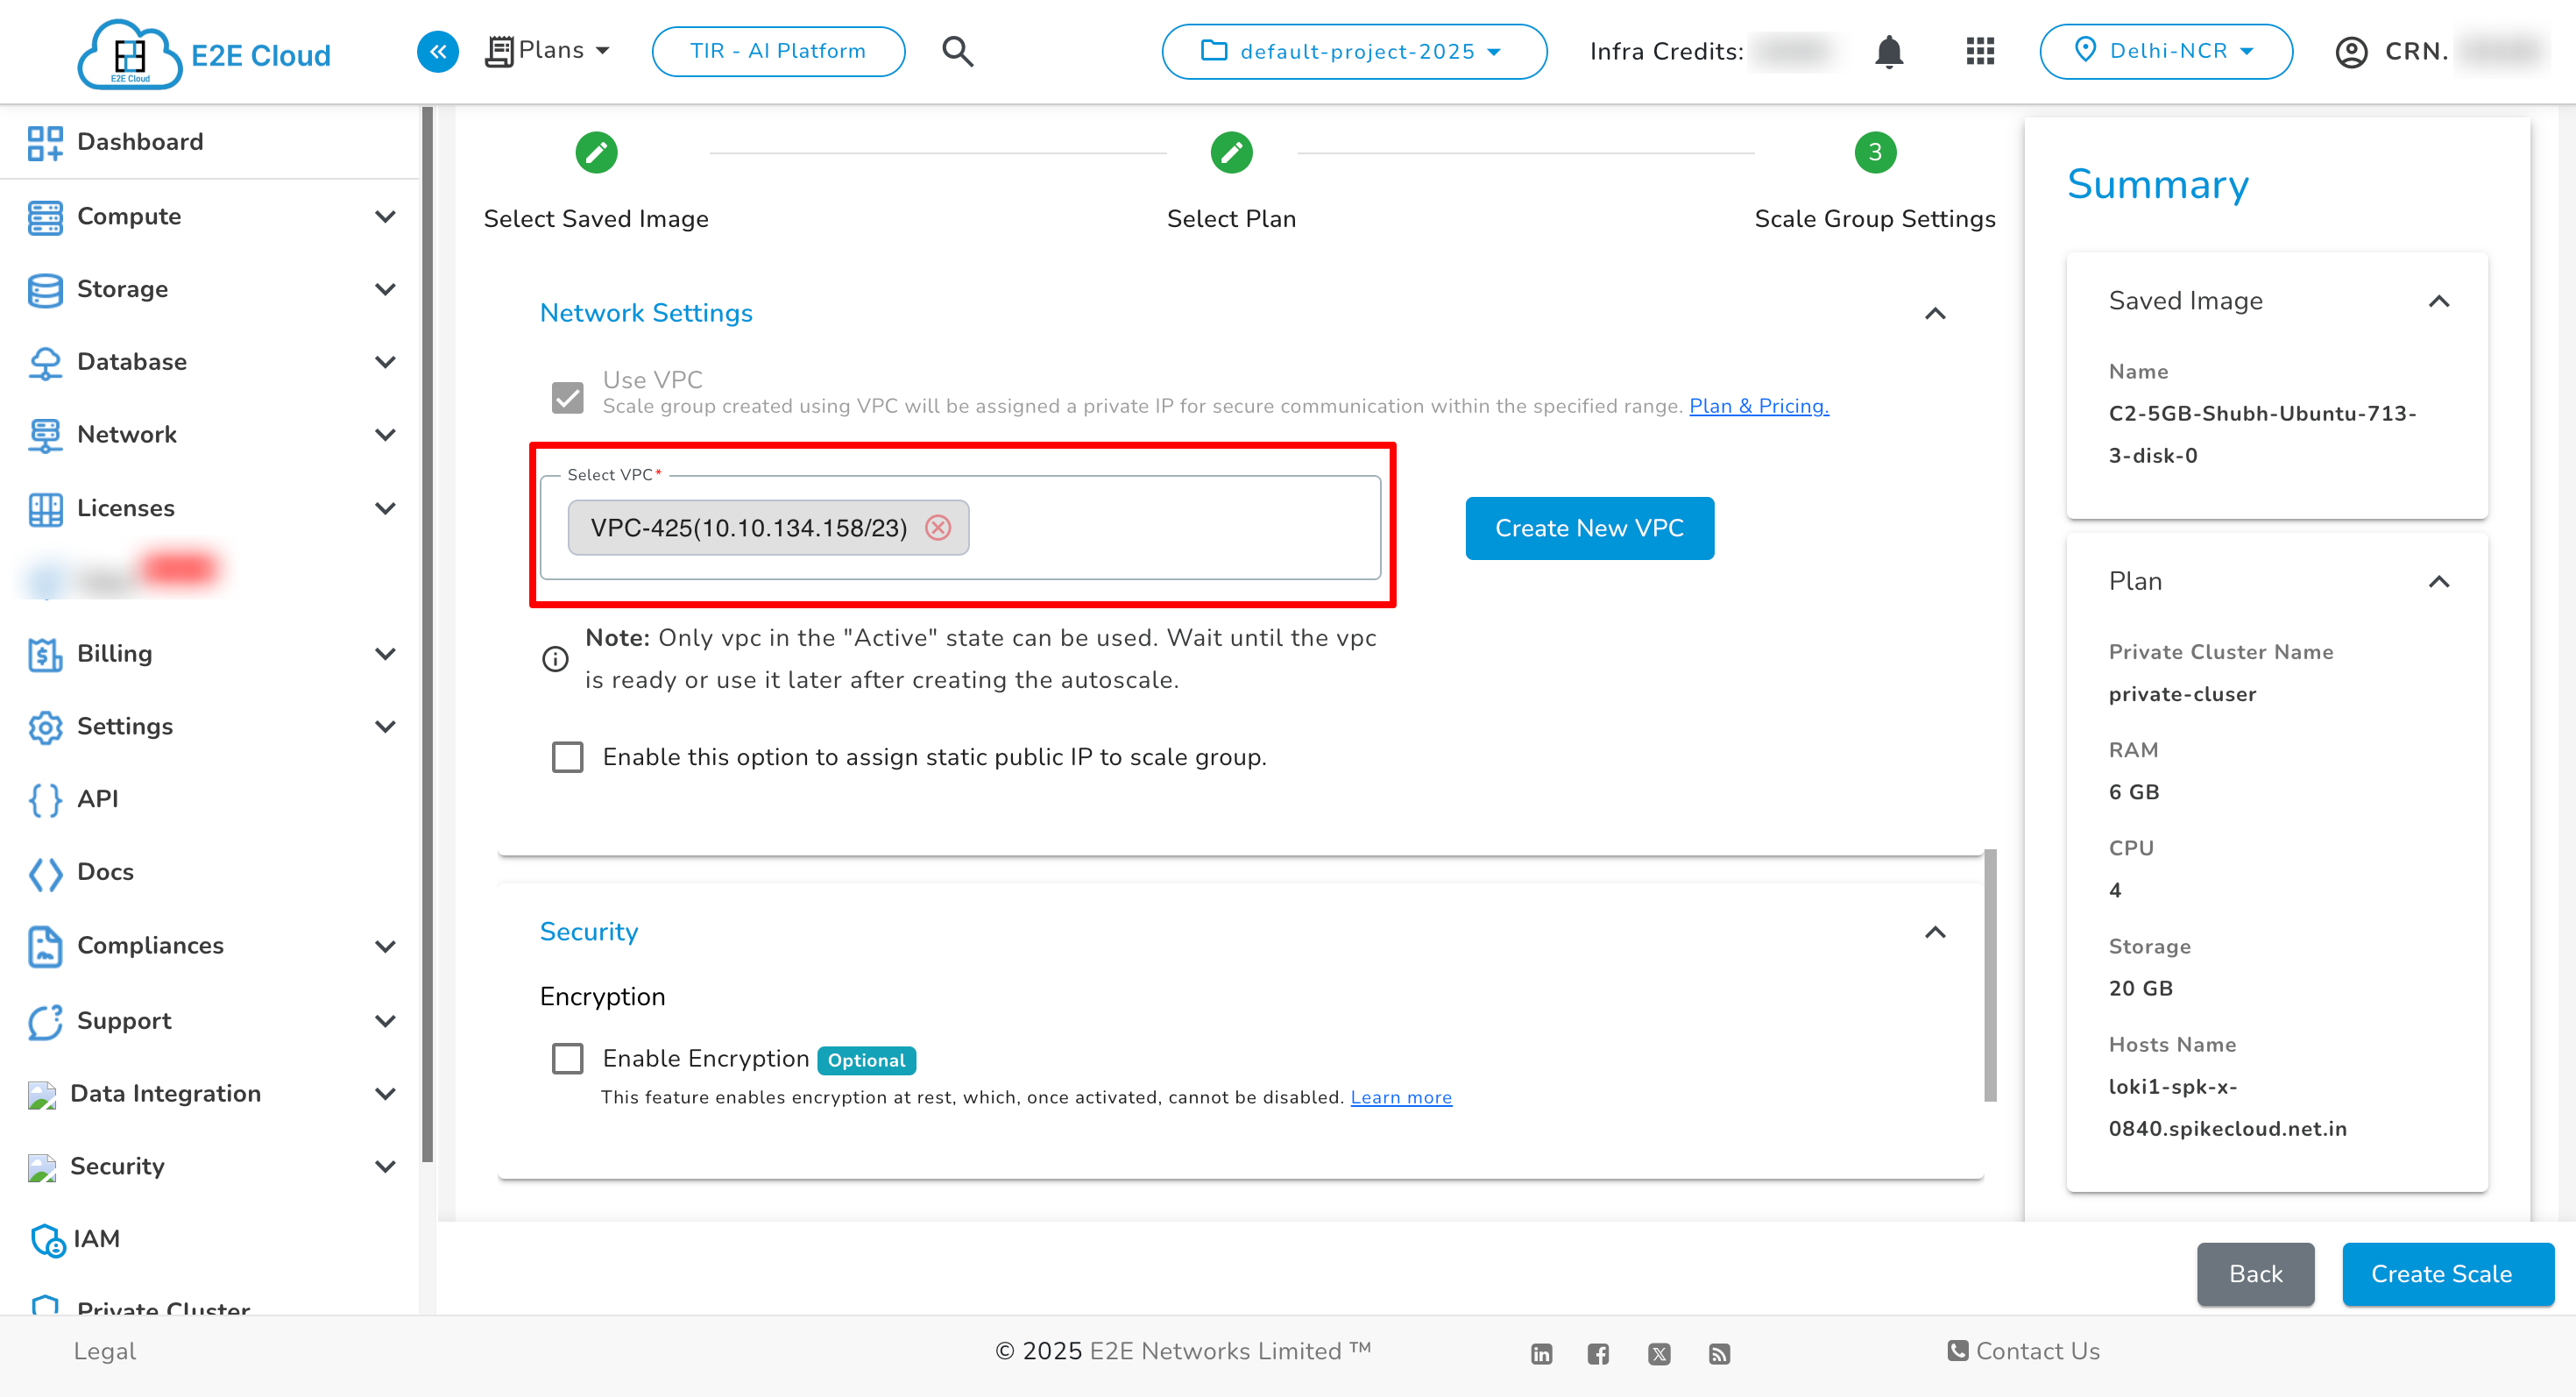Enable static public IP for scale group
This screenshot has width=2576, height=1397.
568,757
